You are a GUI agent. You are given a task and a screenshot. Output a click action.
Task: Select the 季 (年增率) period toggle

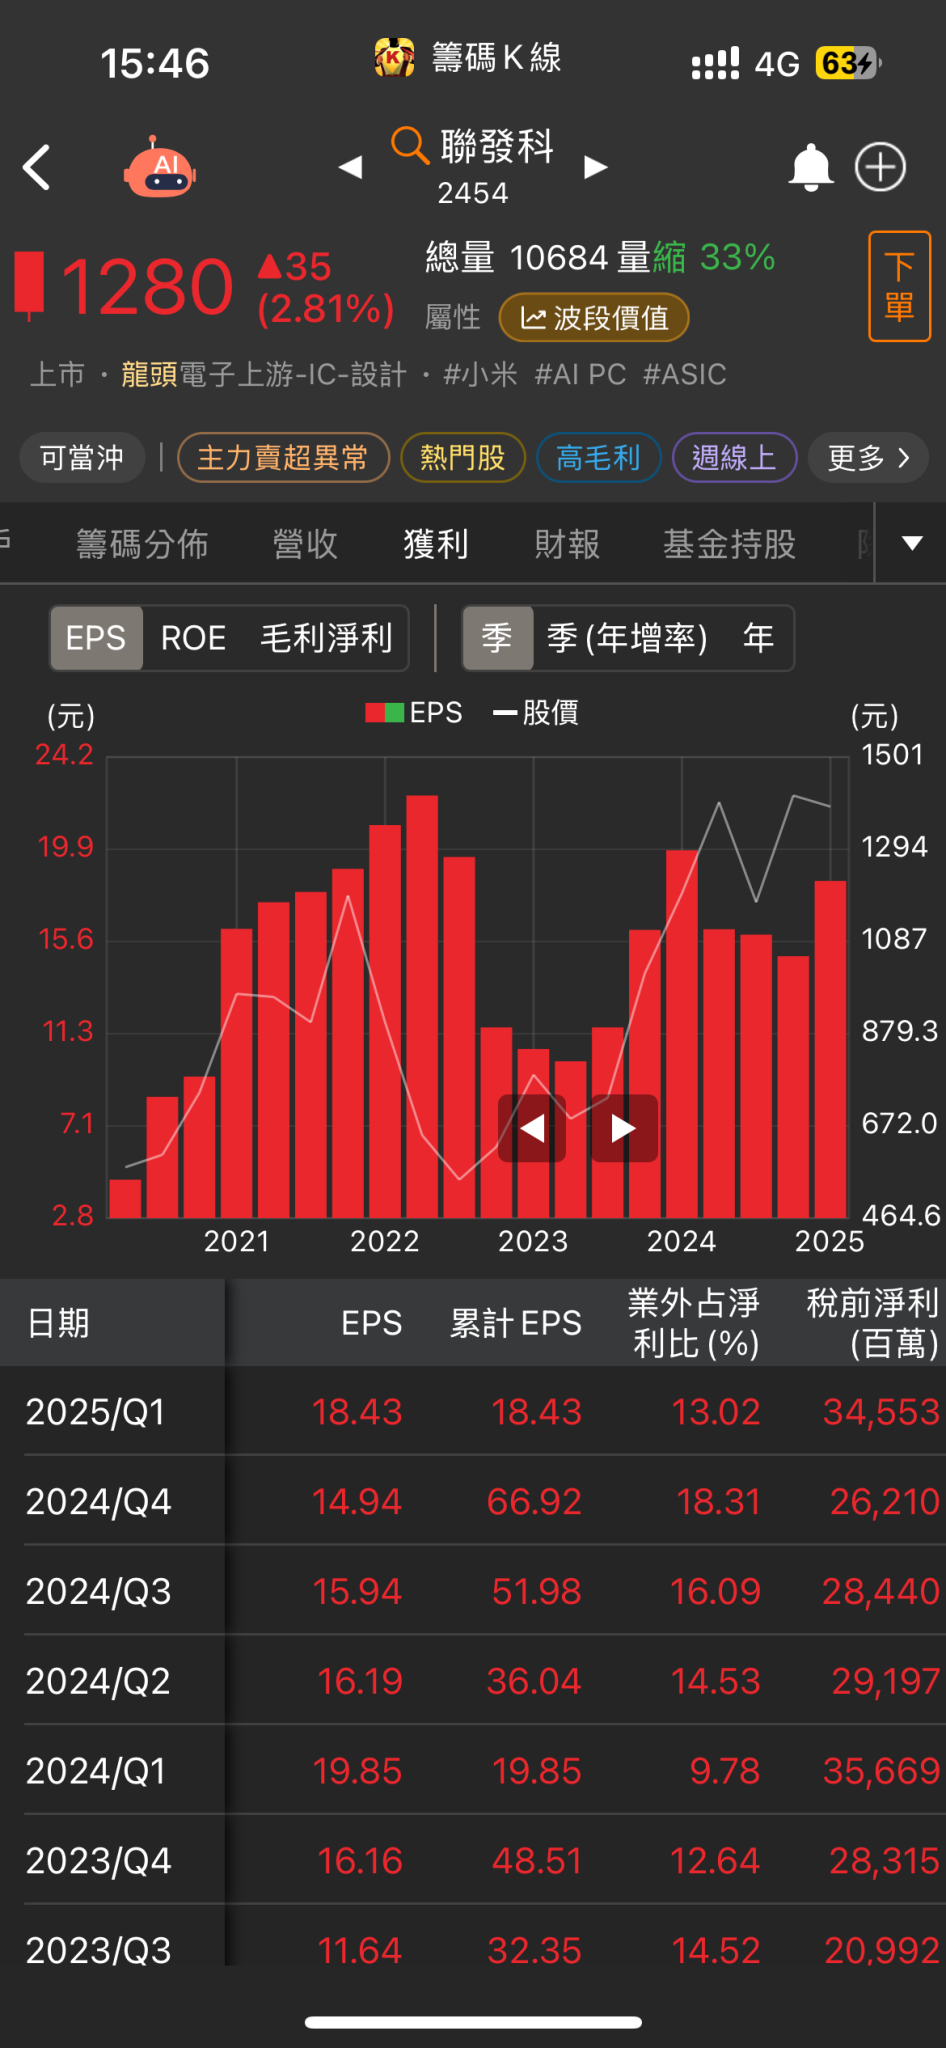tap(627, 638)
